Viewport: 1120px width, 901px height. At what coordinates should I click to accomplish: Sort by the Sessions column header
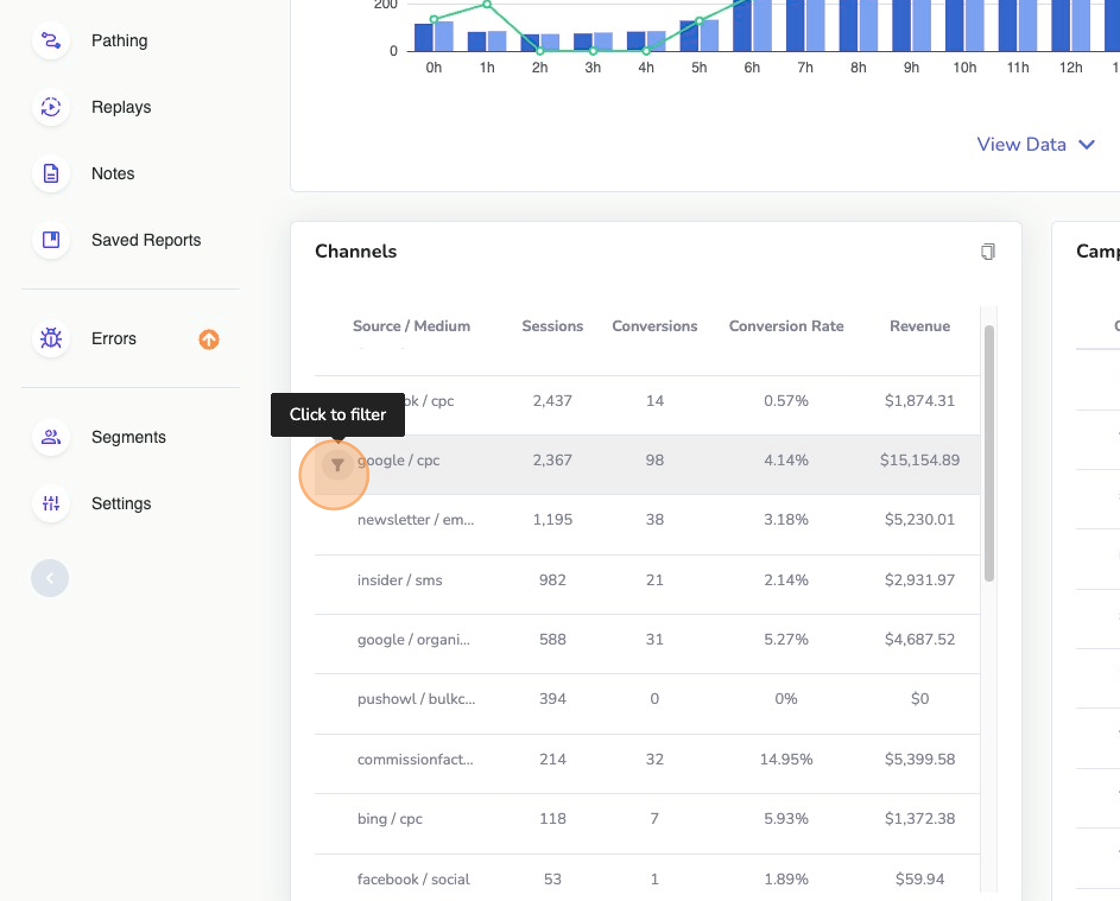click(552, 326)
